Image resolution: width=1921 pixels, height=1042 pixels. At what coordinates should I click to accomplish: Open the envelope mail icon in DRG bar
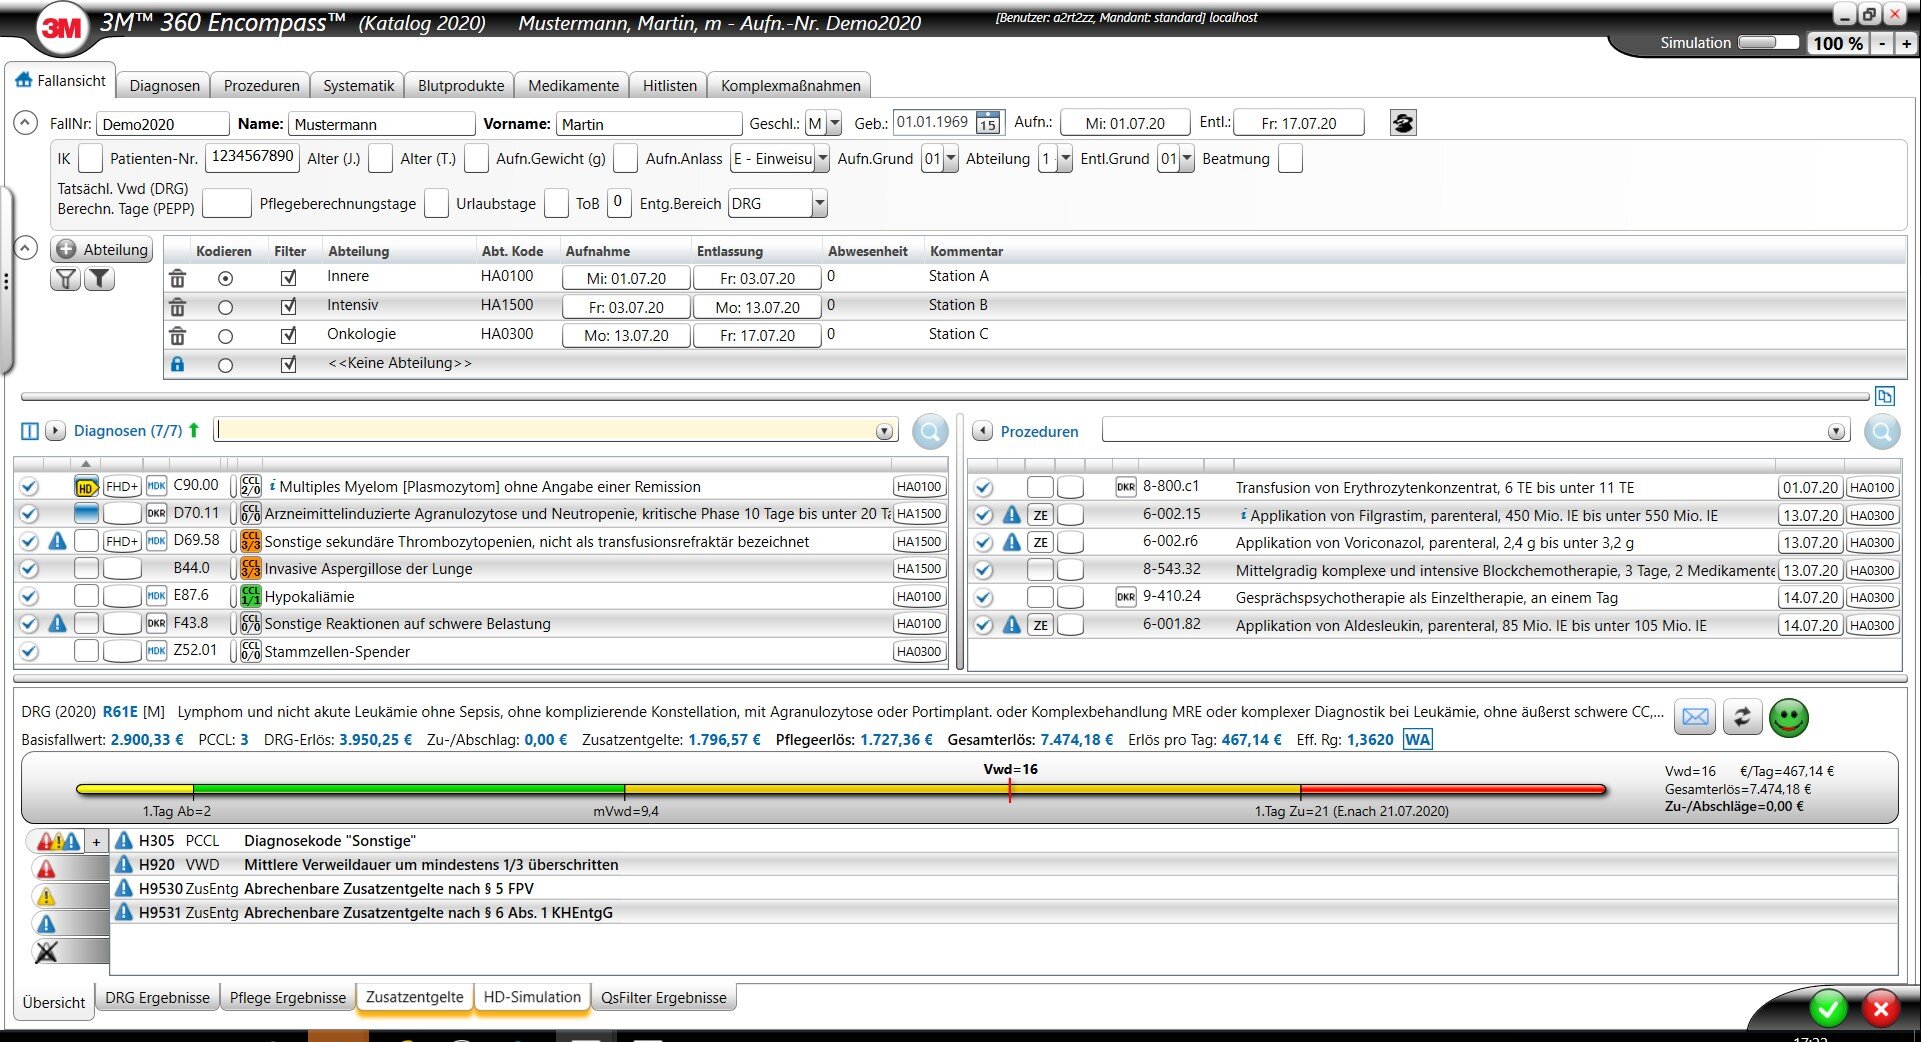(x=1695, y=717)
